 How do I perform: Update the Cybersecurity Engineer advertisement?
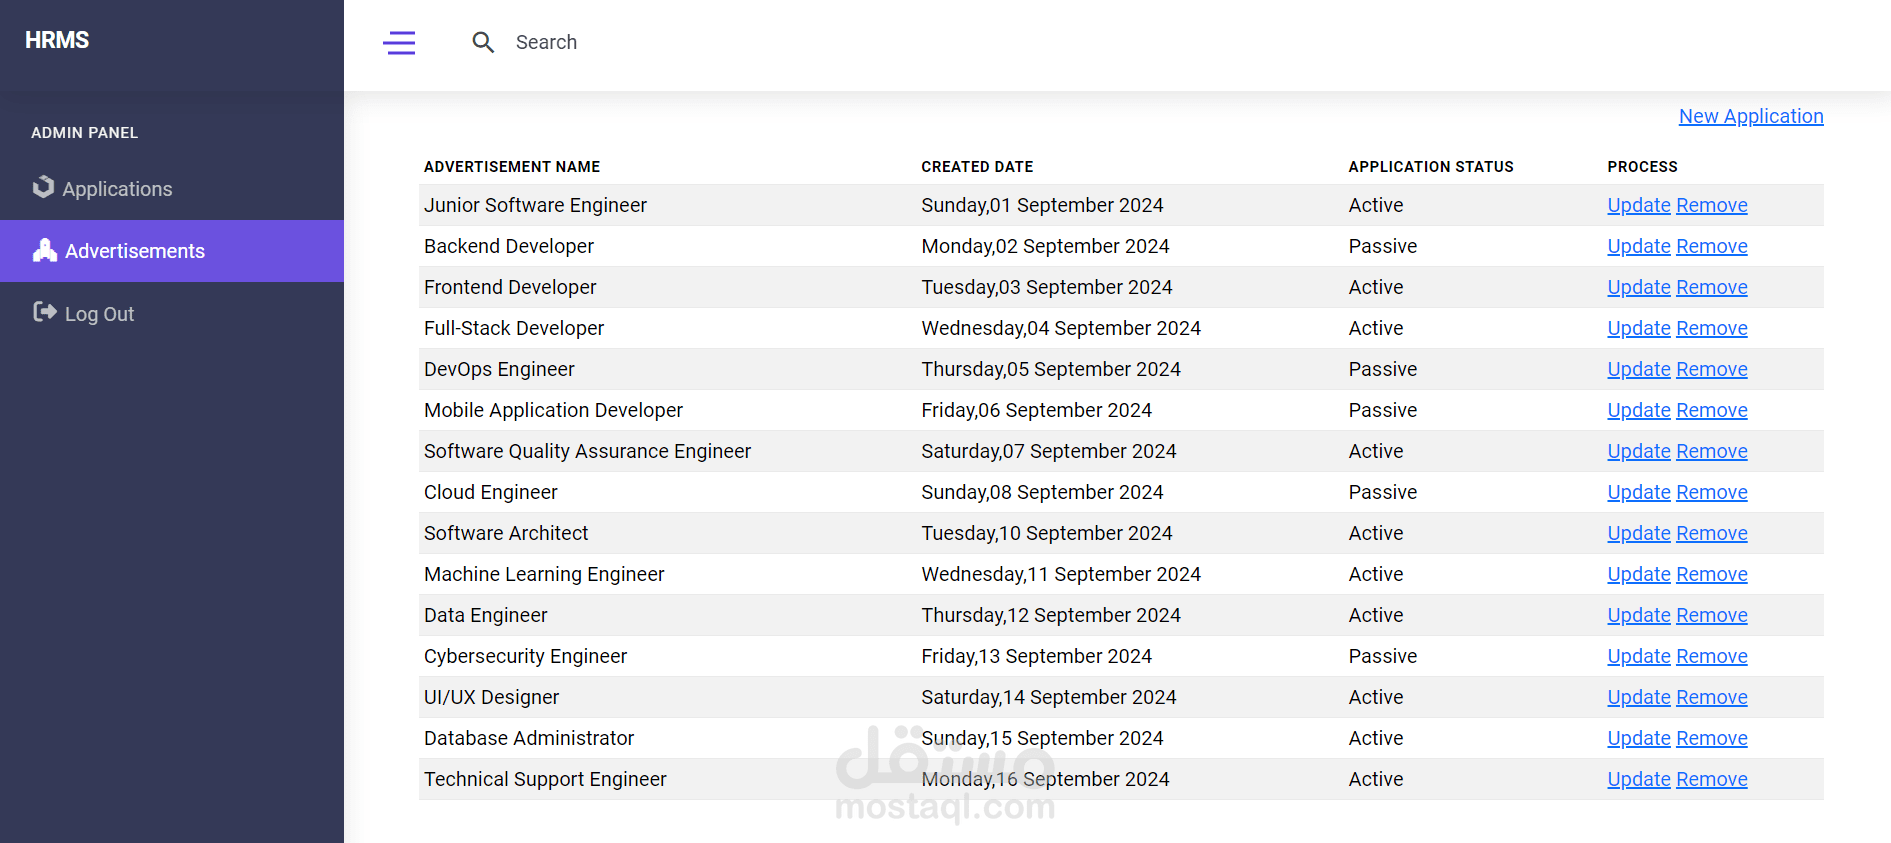coord(1639,656)
